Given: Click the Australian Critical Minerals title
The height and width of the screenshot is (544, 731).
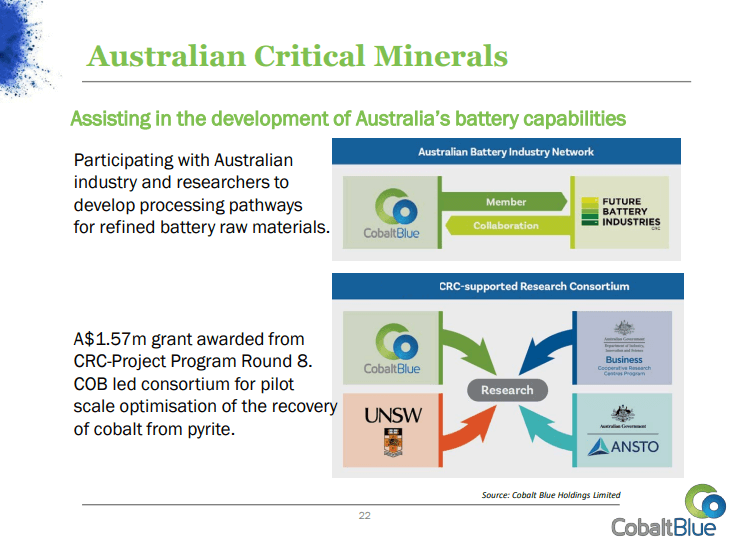Looking at the screenshot, I should [297, 56].
